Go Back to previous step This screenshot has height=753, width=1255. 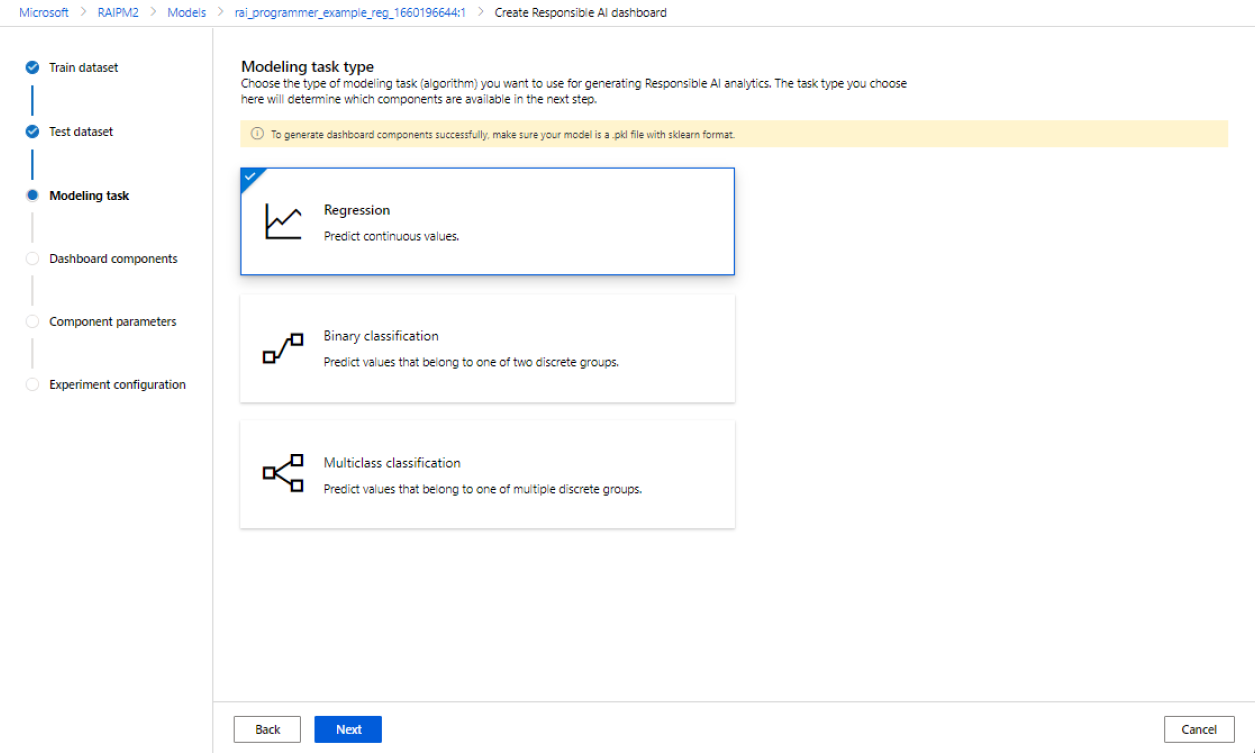point(267,729)
